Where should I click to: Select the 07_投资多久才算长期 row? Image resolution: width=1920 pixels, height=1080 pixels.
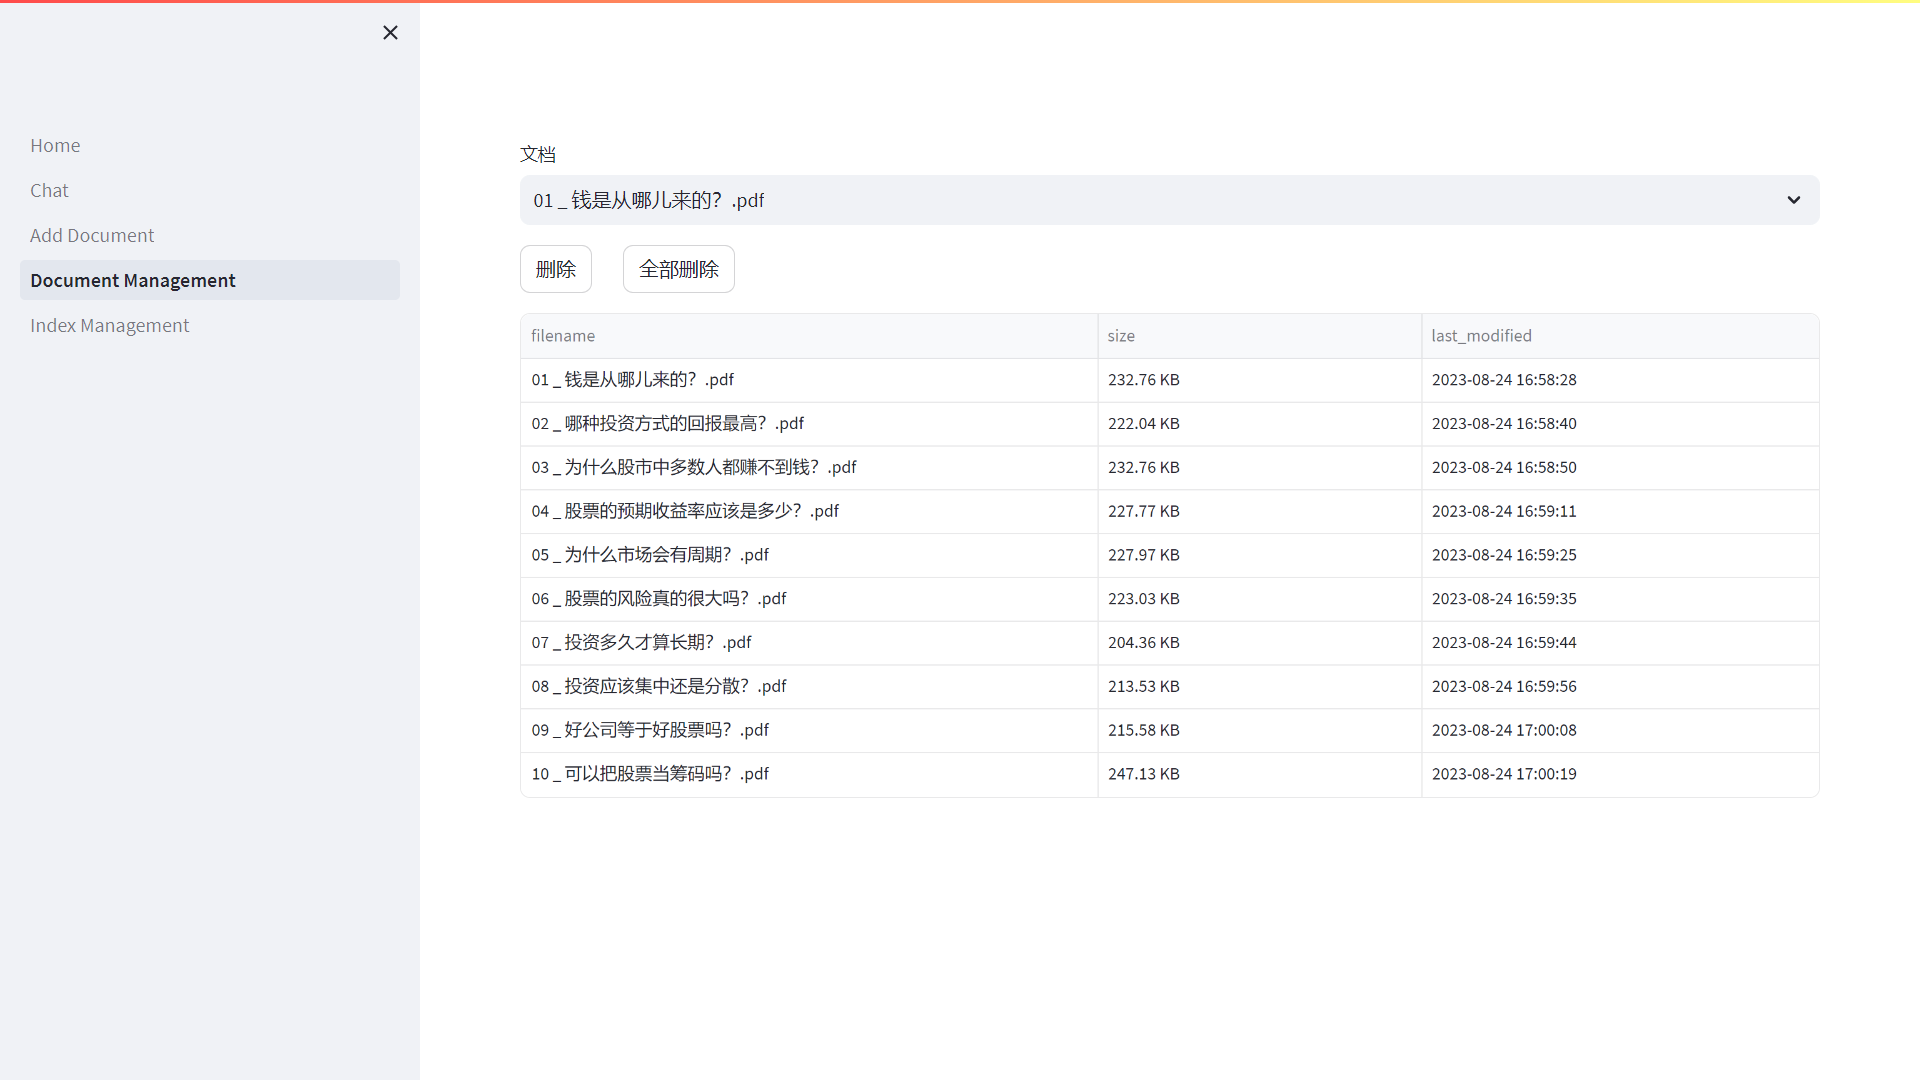pyautogui.click(x=641, y=642)
